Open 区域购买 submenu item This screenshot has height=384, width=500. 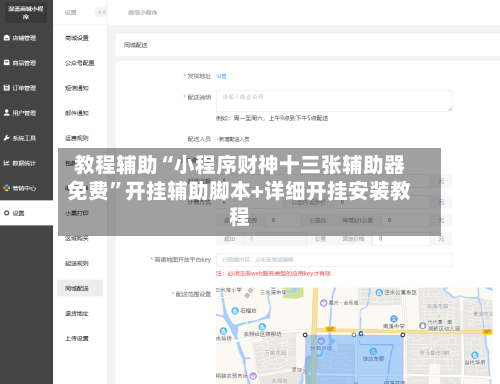click(77, 238)
